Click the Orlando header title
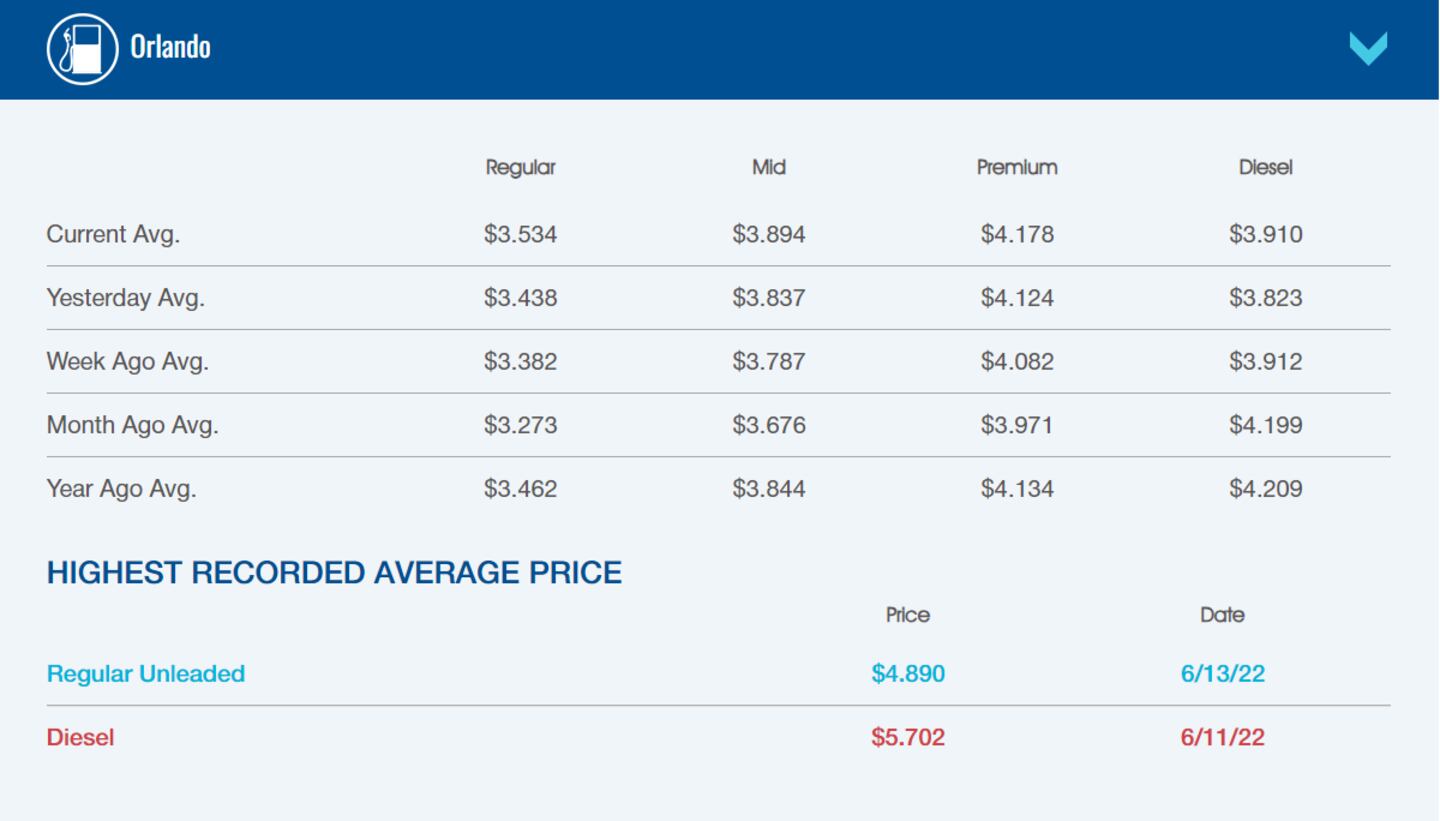1440x821 pixels. click(170, 47)
